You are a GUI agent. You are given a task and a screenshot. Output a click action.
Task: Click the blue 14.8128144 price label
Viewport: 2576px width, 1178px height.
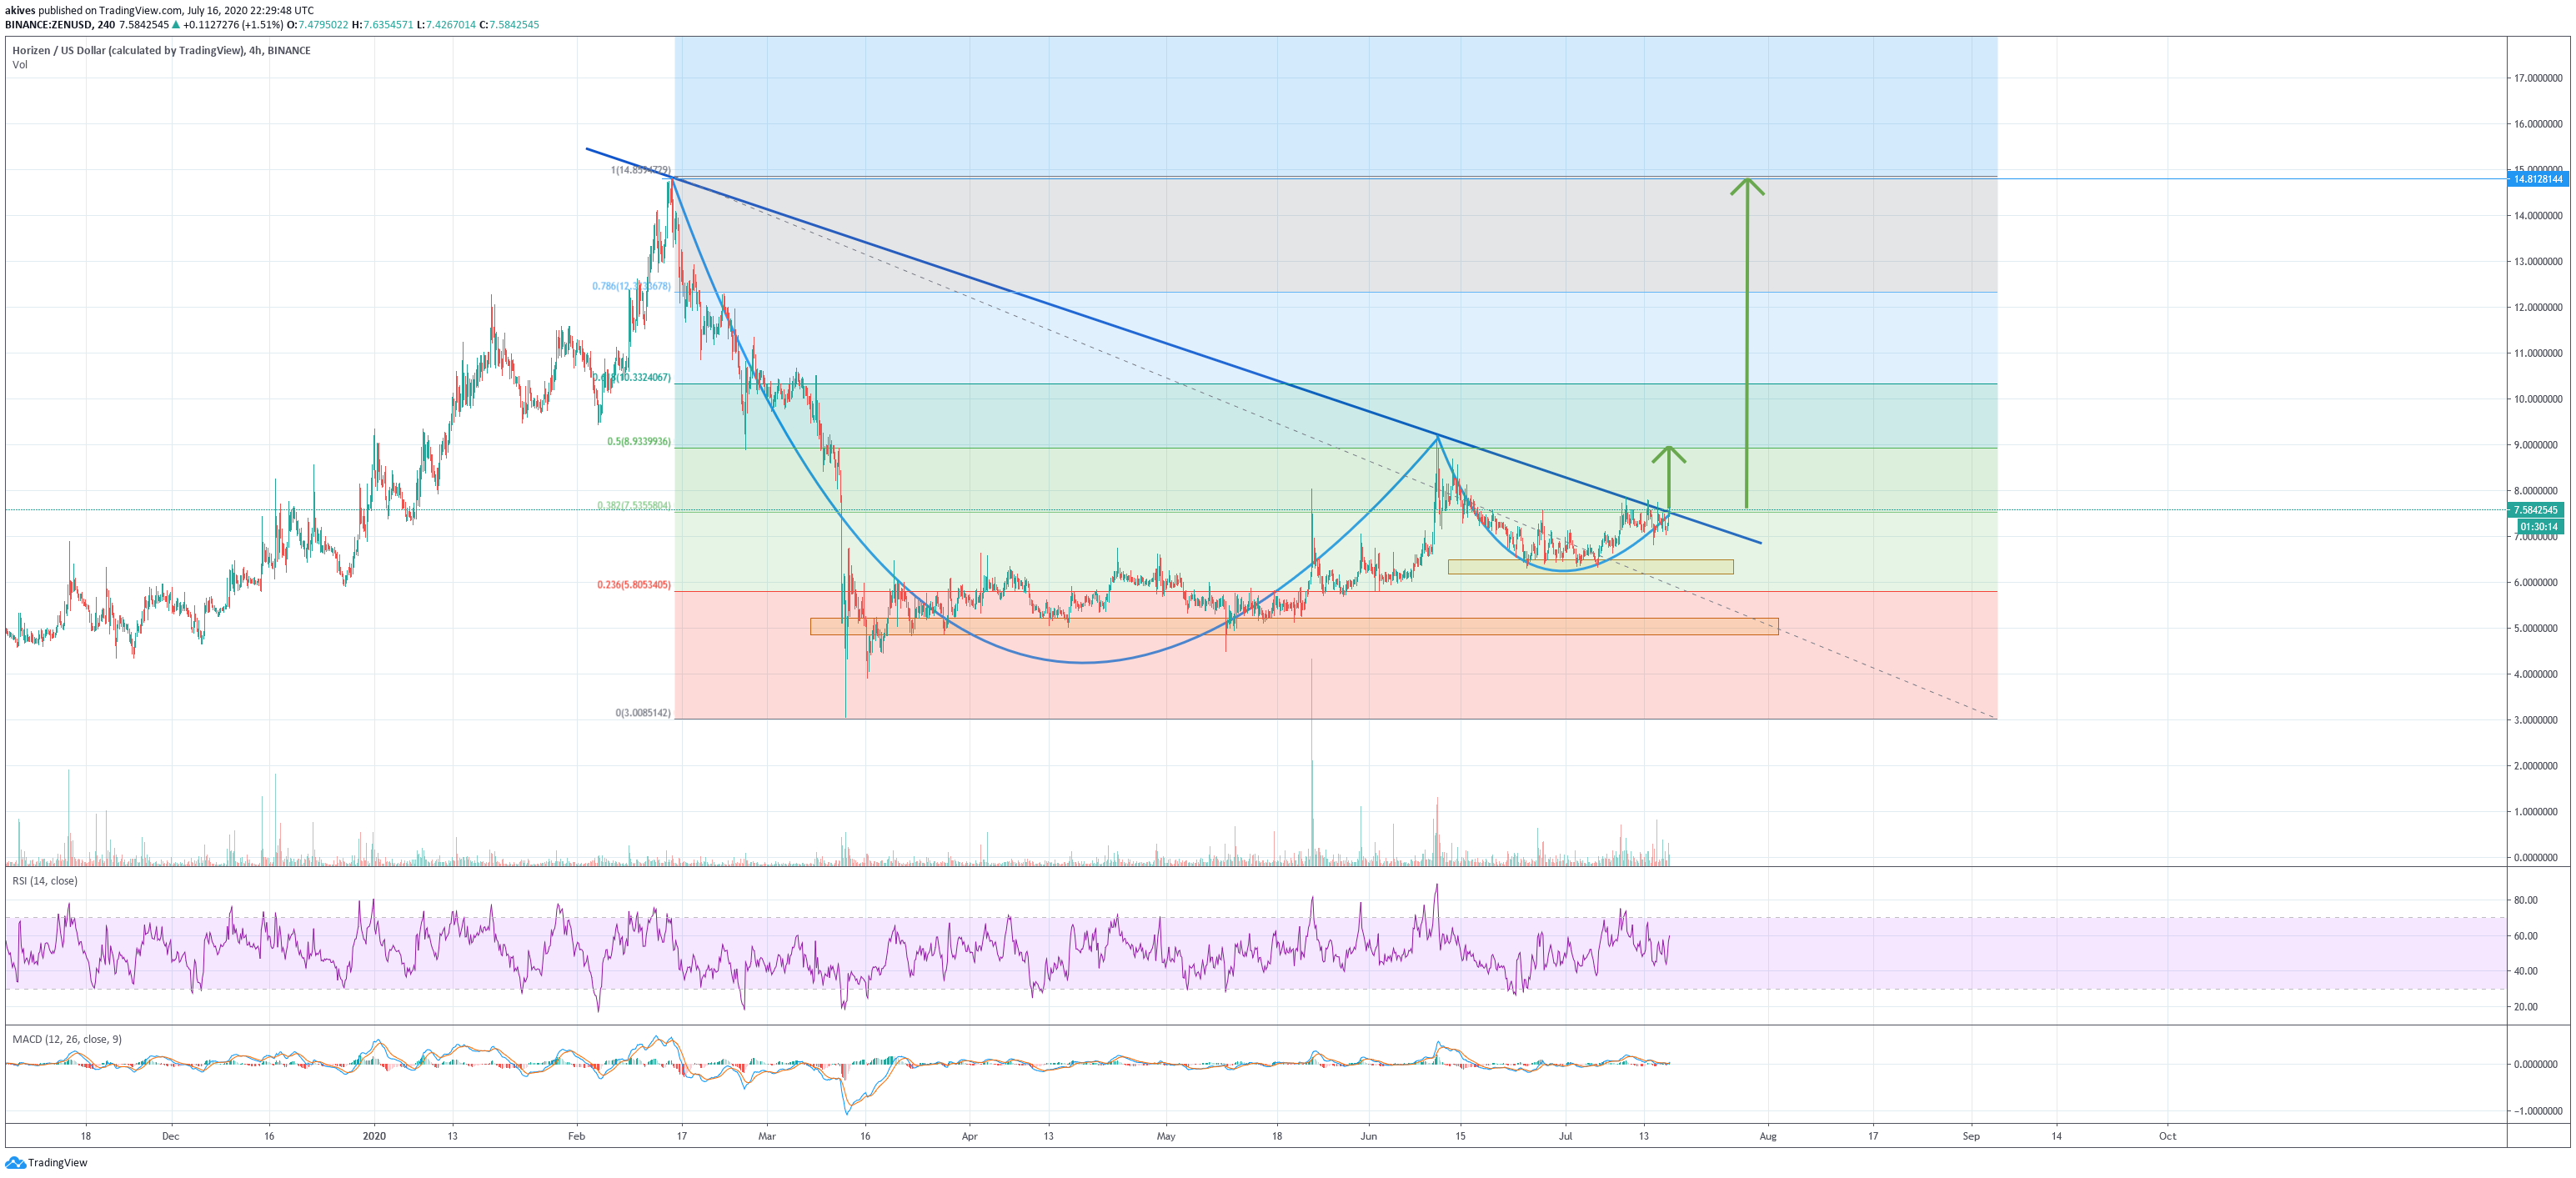tap(2537, 179)
